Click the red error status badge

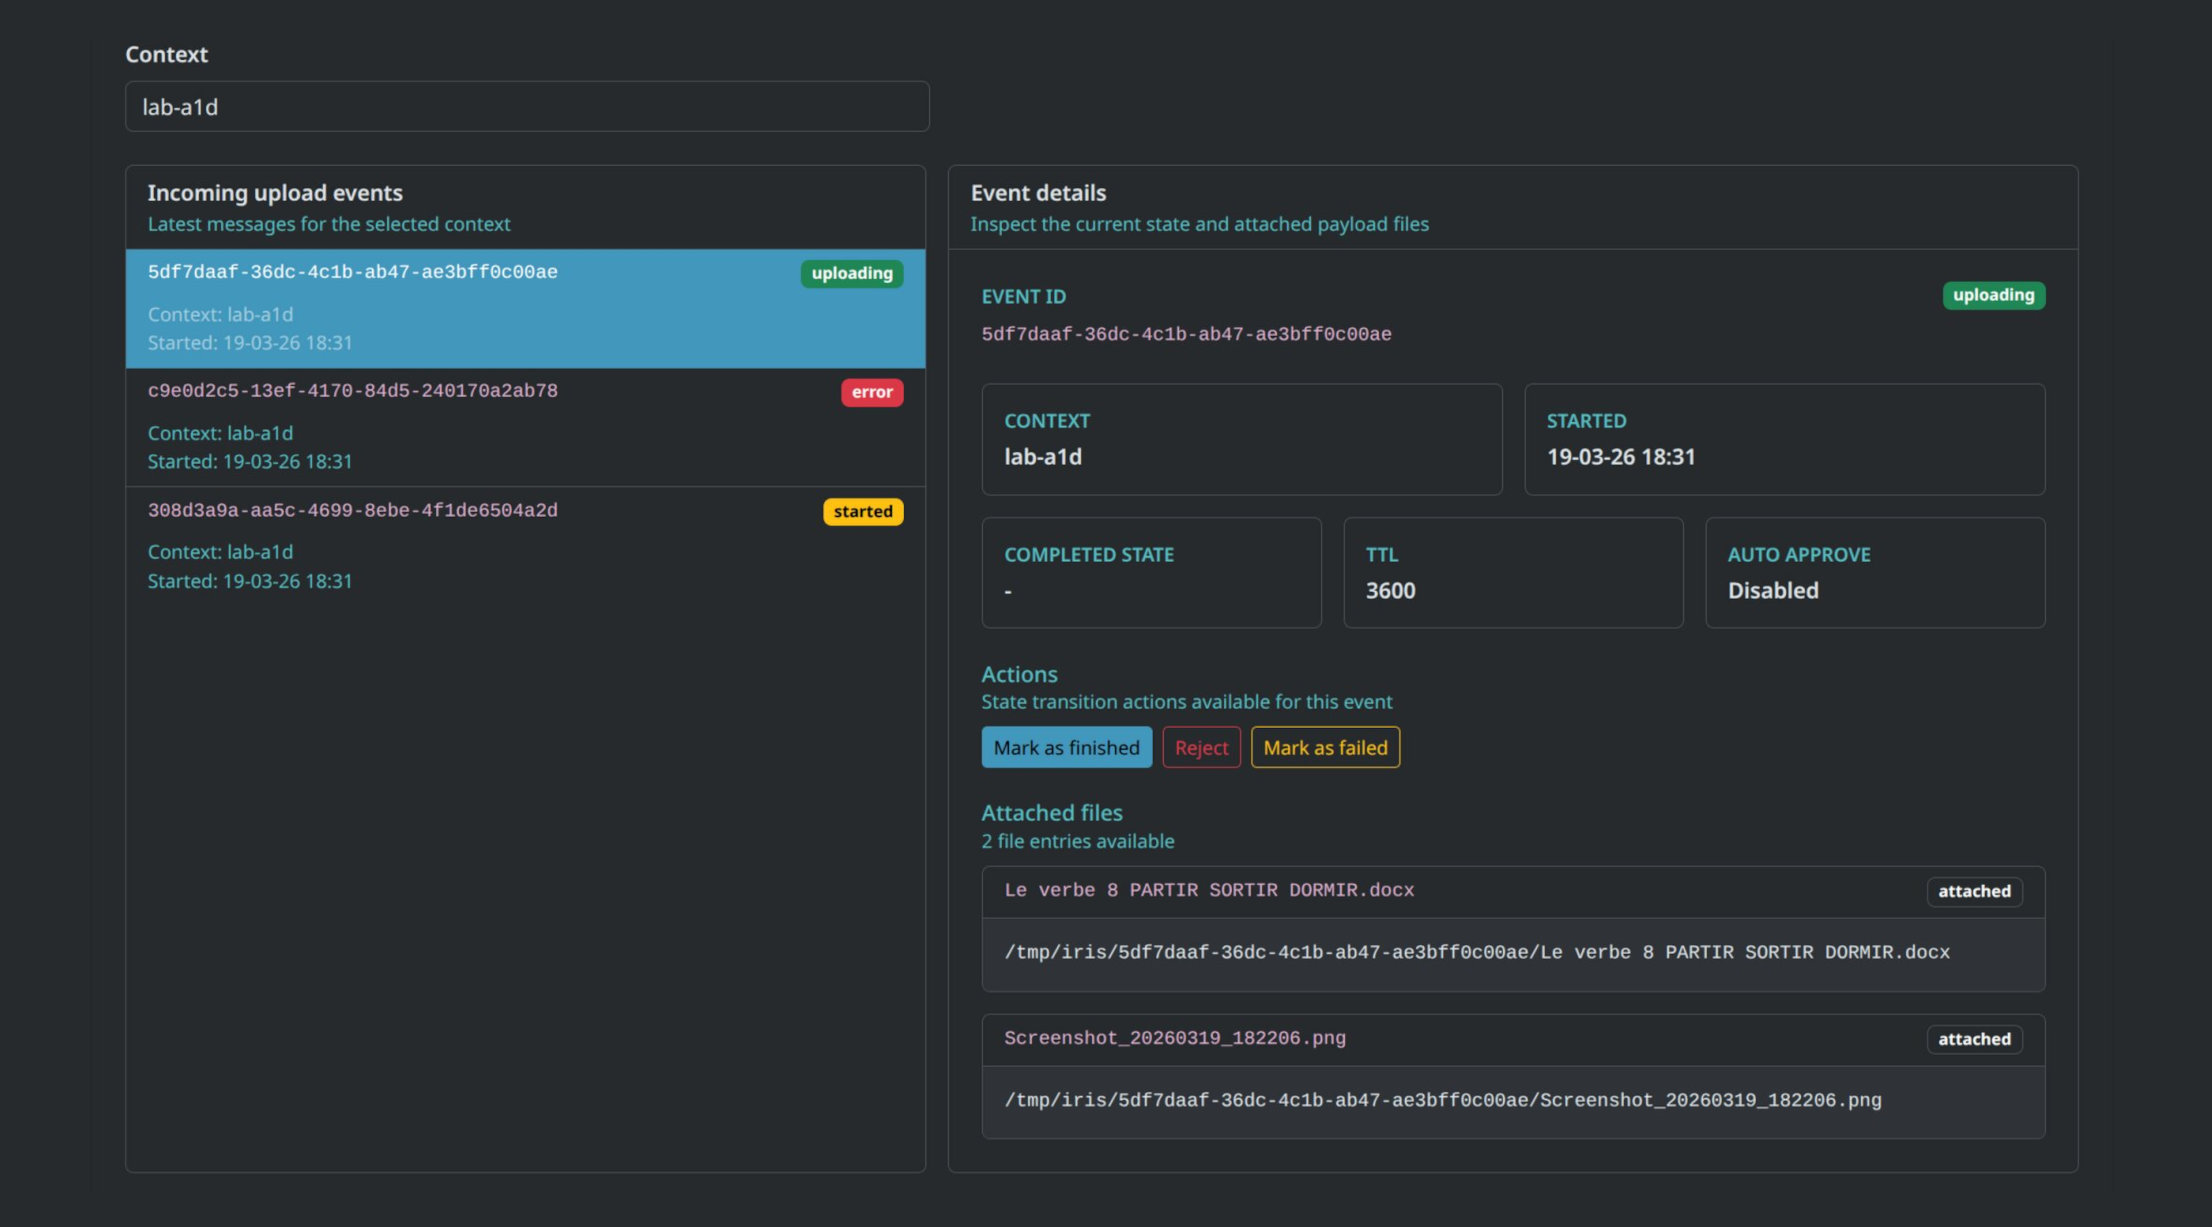872,392
